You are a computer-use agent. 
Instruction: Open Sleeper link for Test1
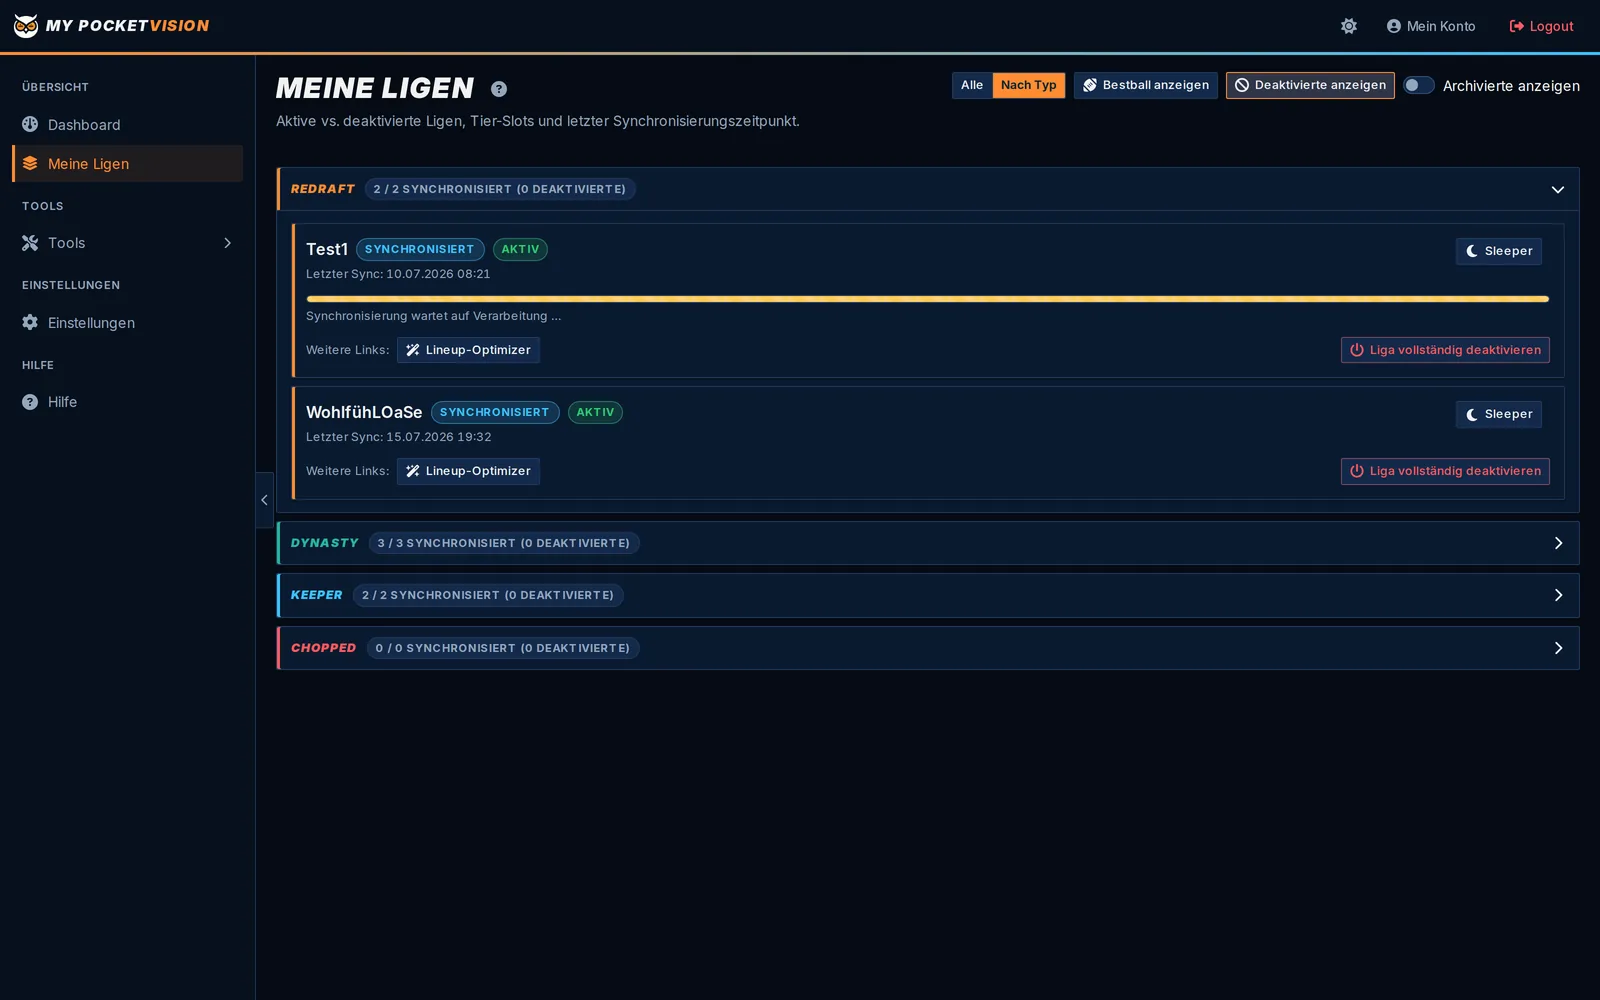point(1498,251)
